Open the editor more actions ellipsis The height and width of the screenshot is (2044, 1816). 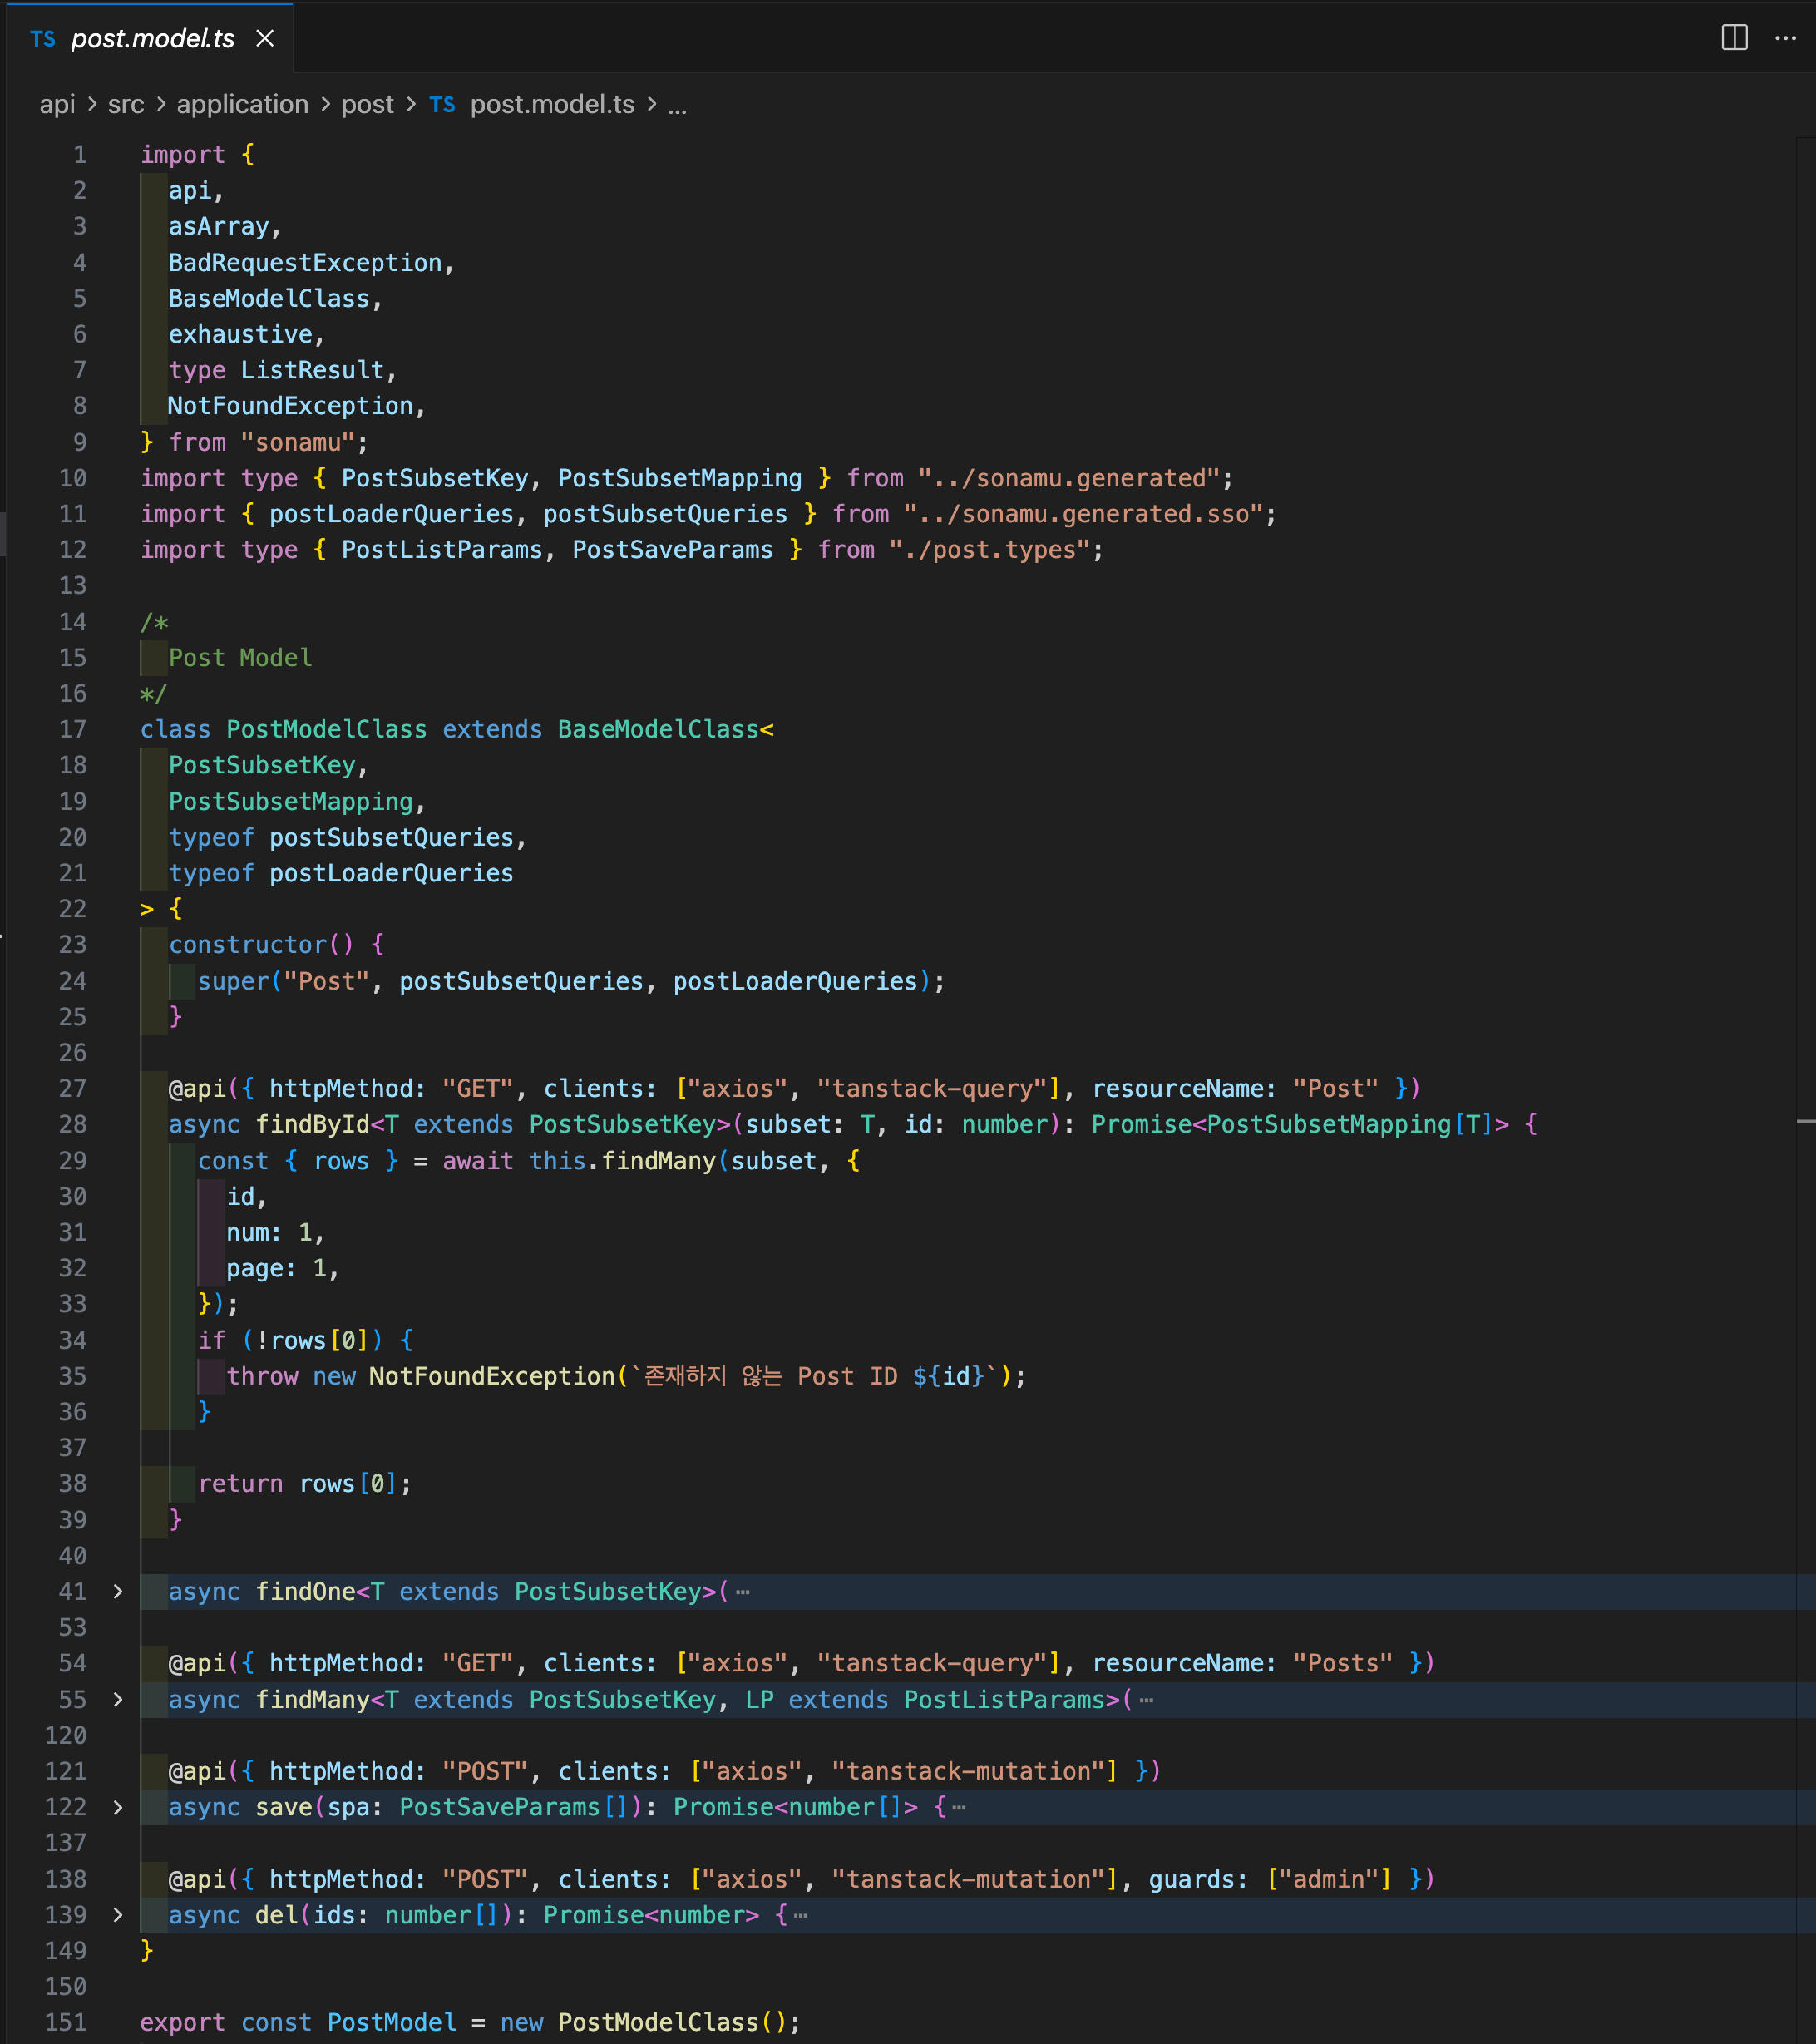[1785, 38]
